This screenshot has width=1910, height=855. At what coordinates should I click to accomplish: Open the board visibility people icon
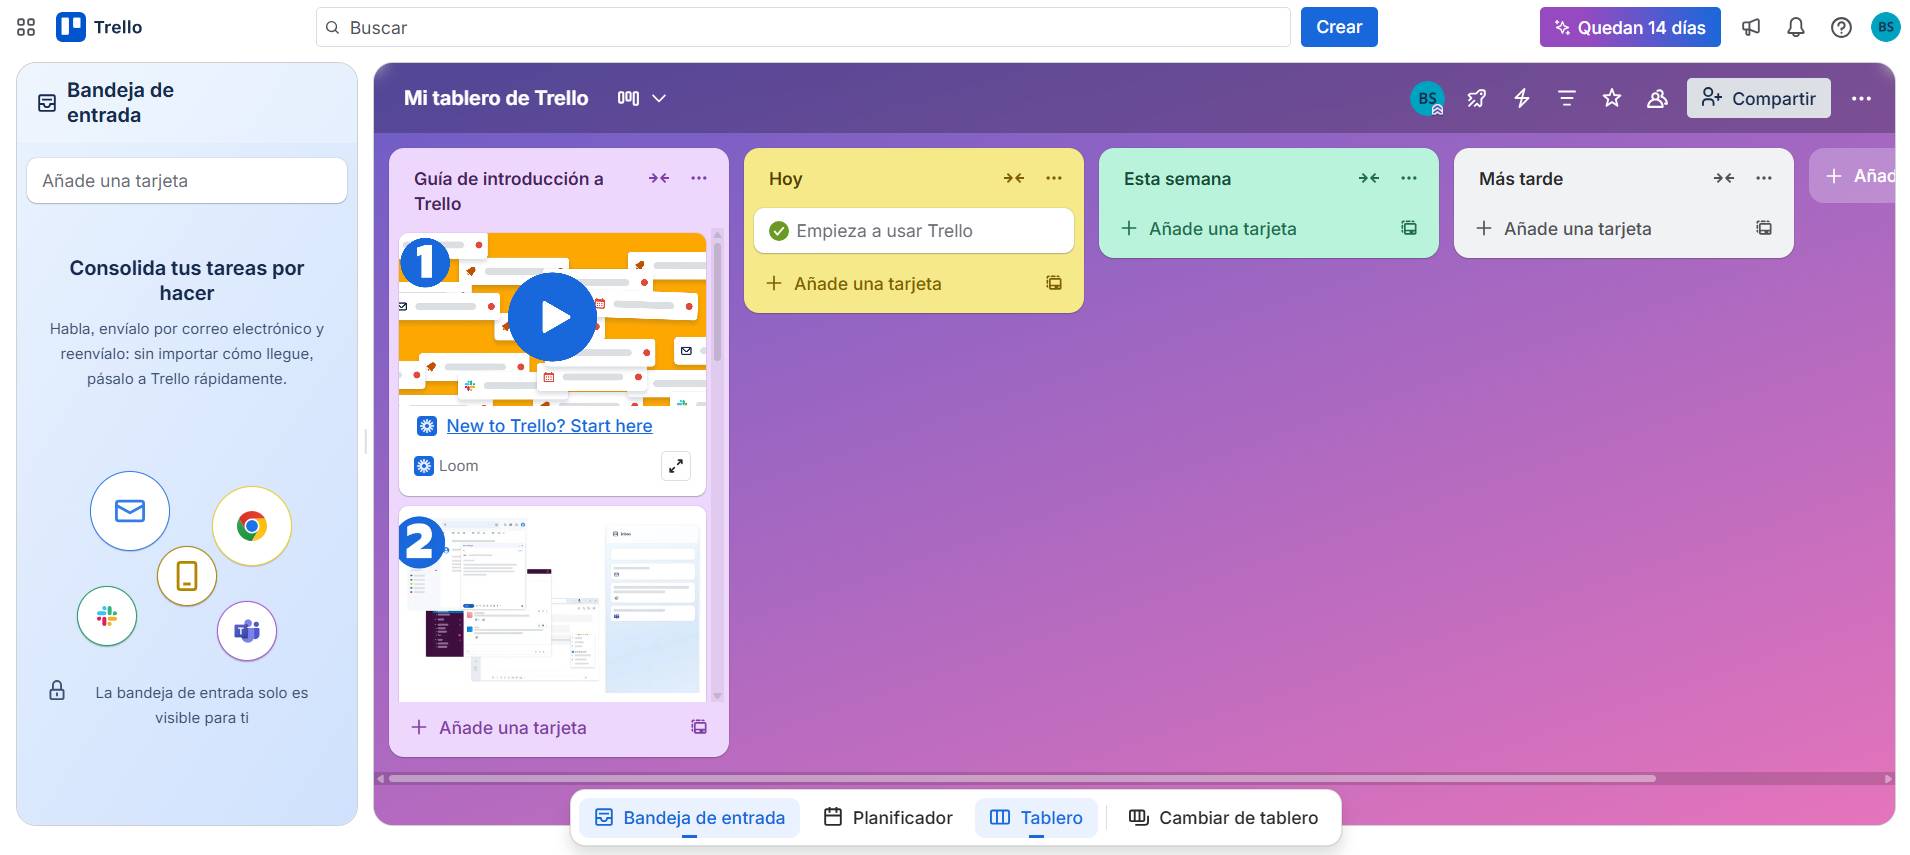click(x=1657, y=98)
